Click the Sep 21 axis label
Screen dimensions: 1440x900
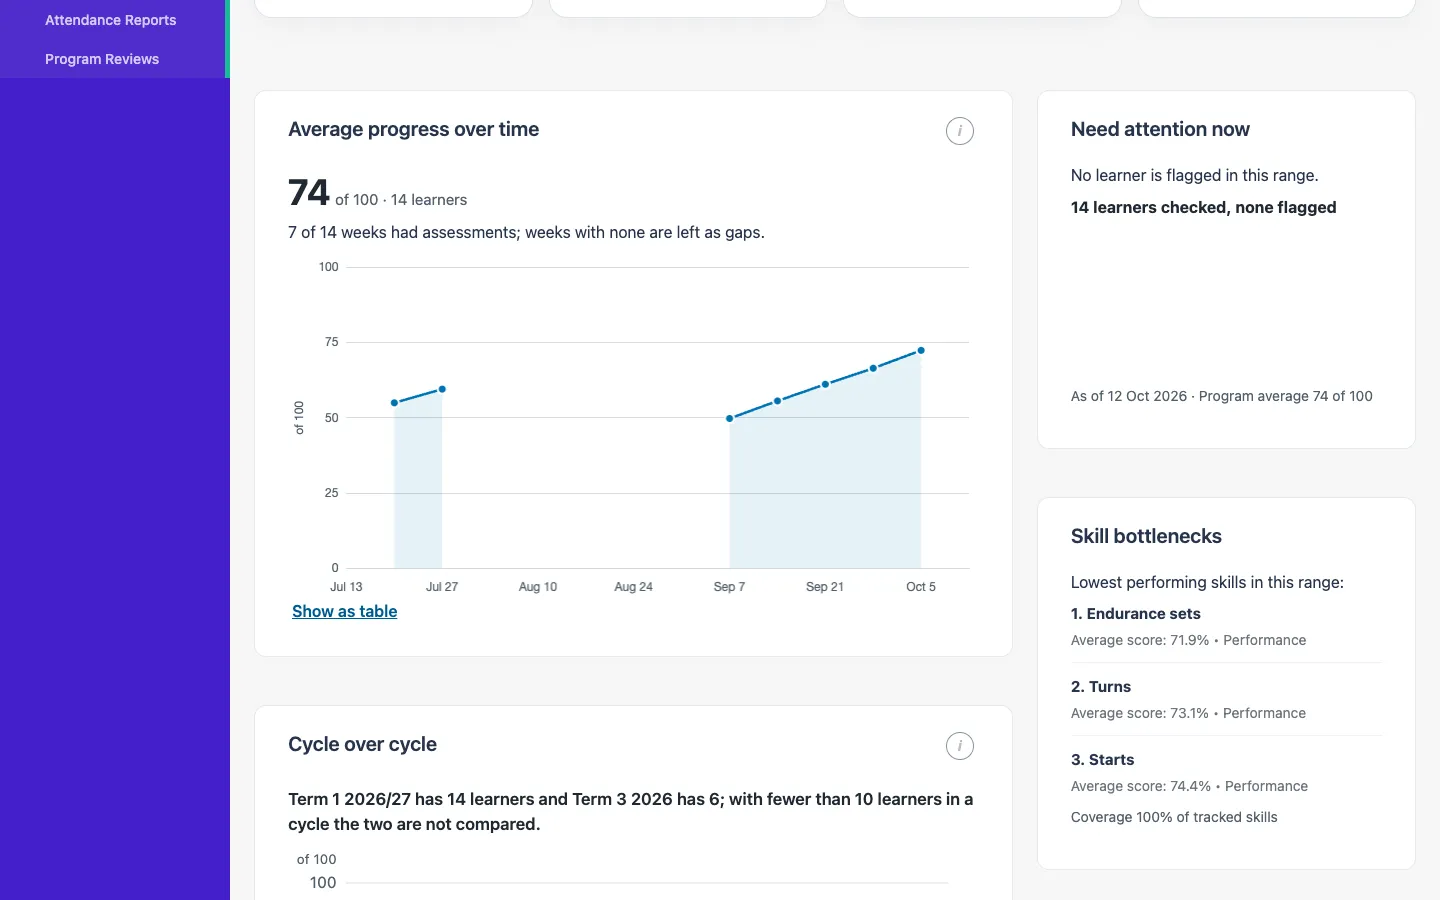click(825, 587)
